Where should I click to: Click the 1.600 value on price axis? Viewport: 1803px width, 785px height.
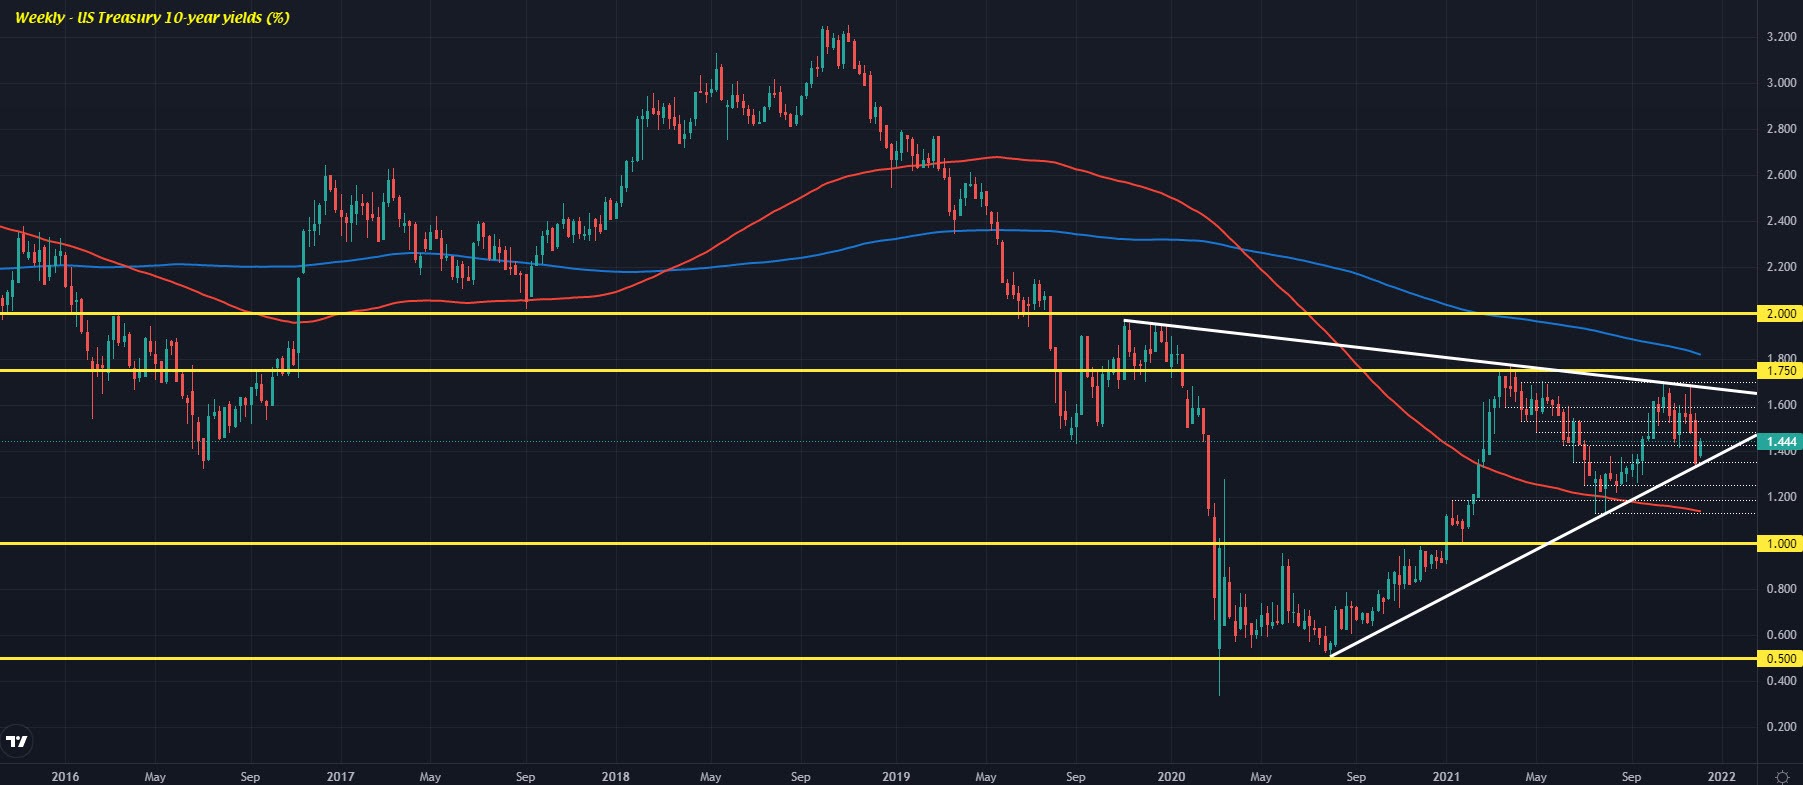coord(1780,405)
